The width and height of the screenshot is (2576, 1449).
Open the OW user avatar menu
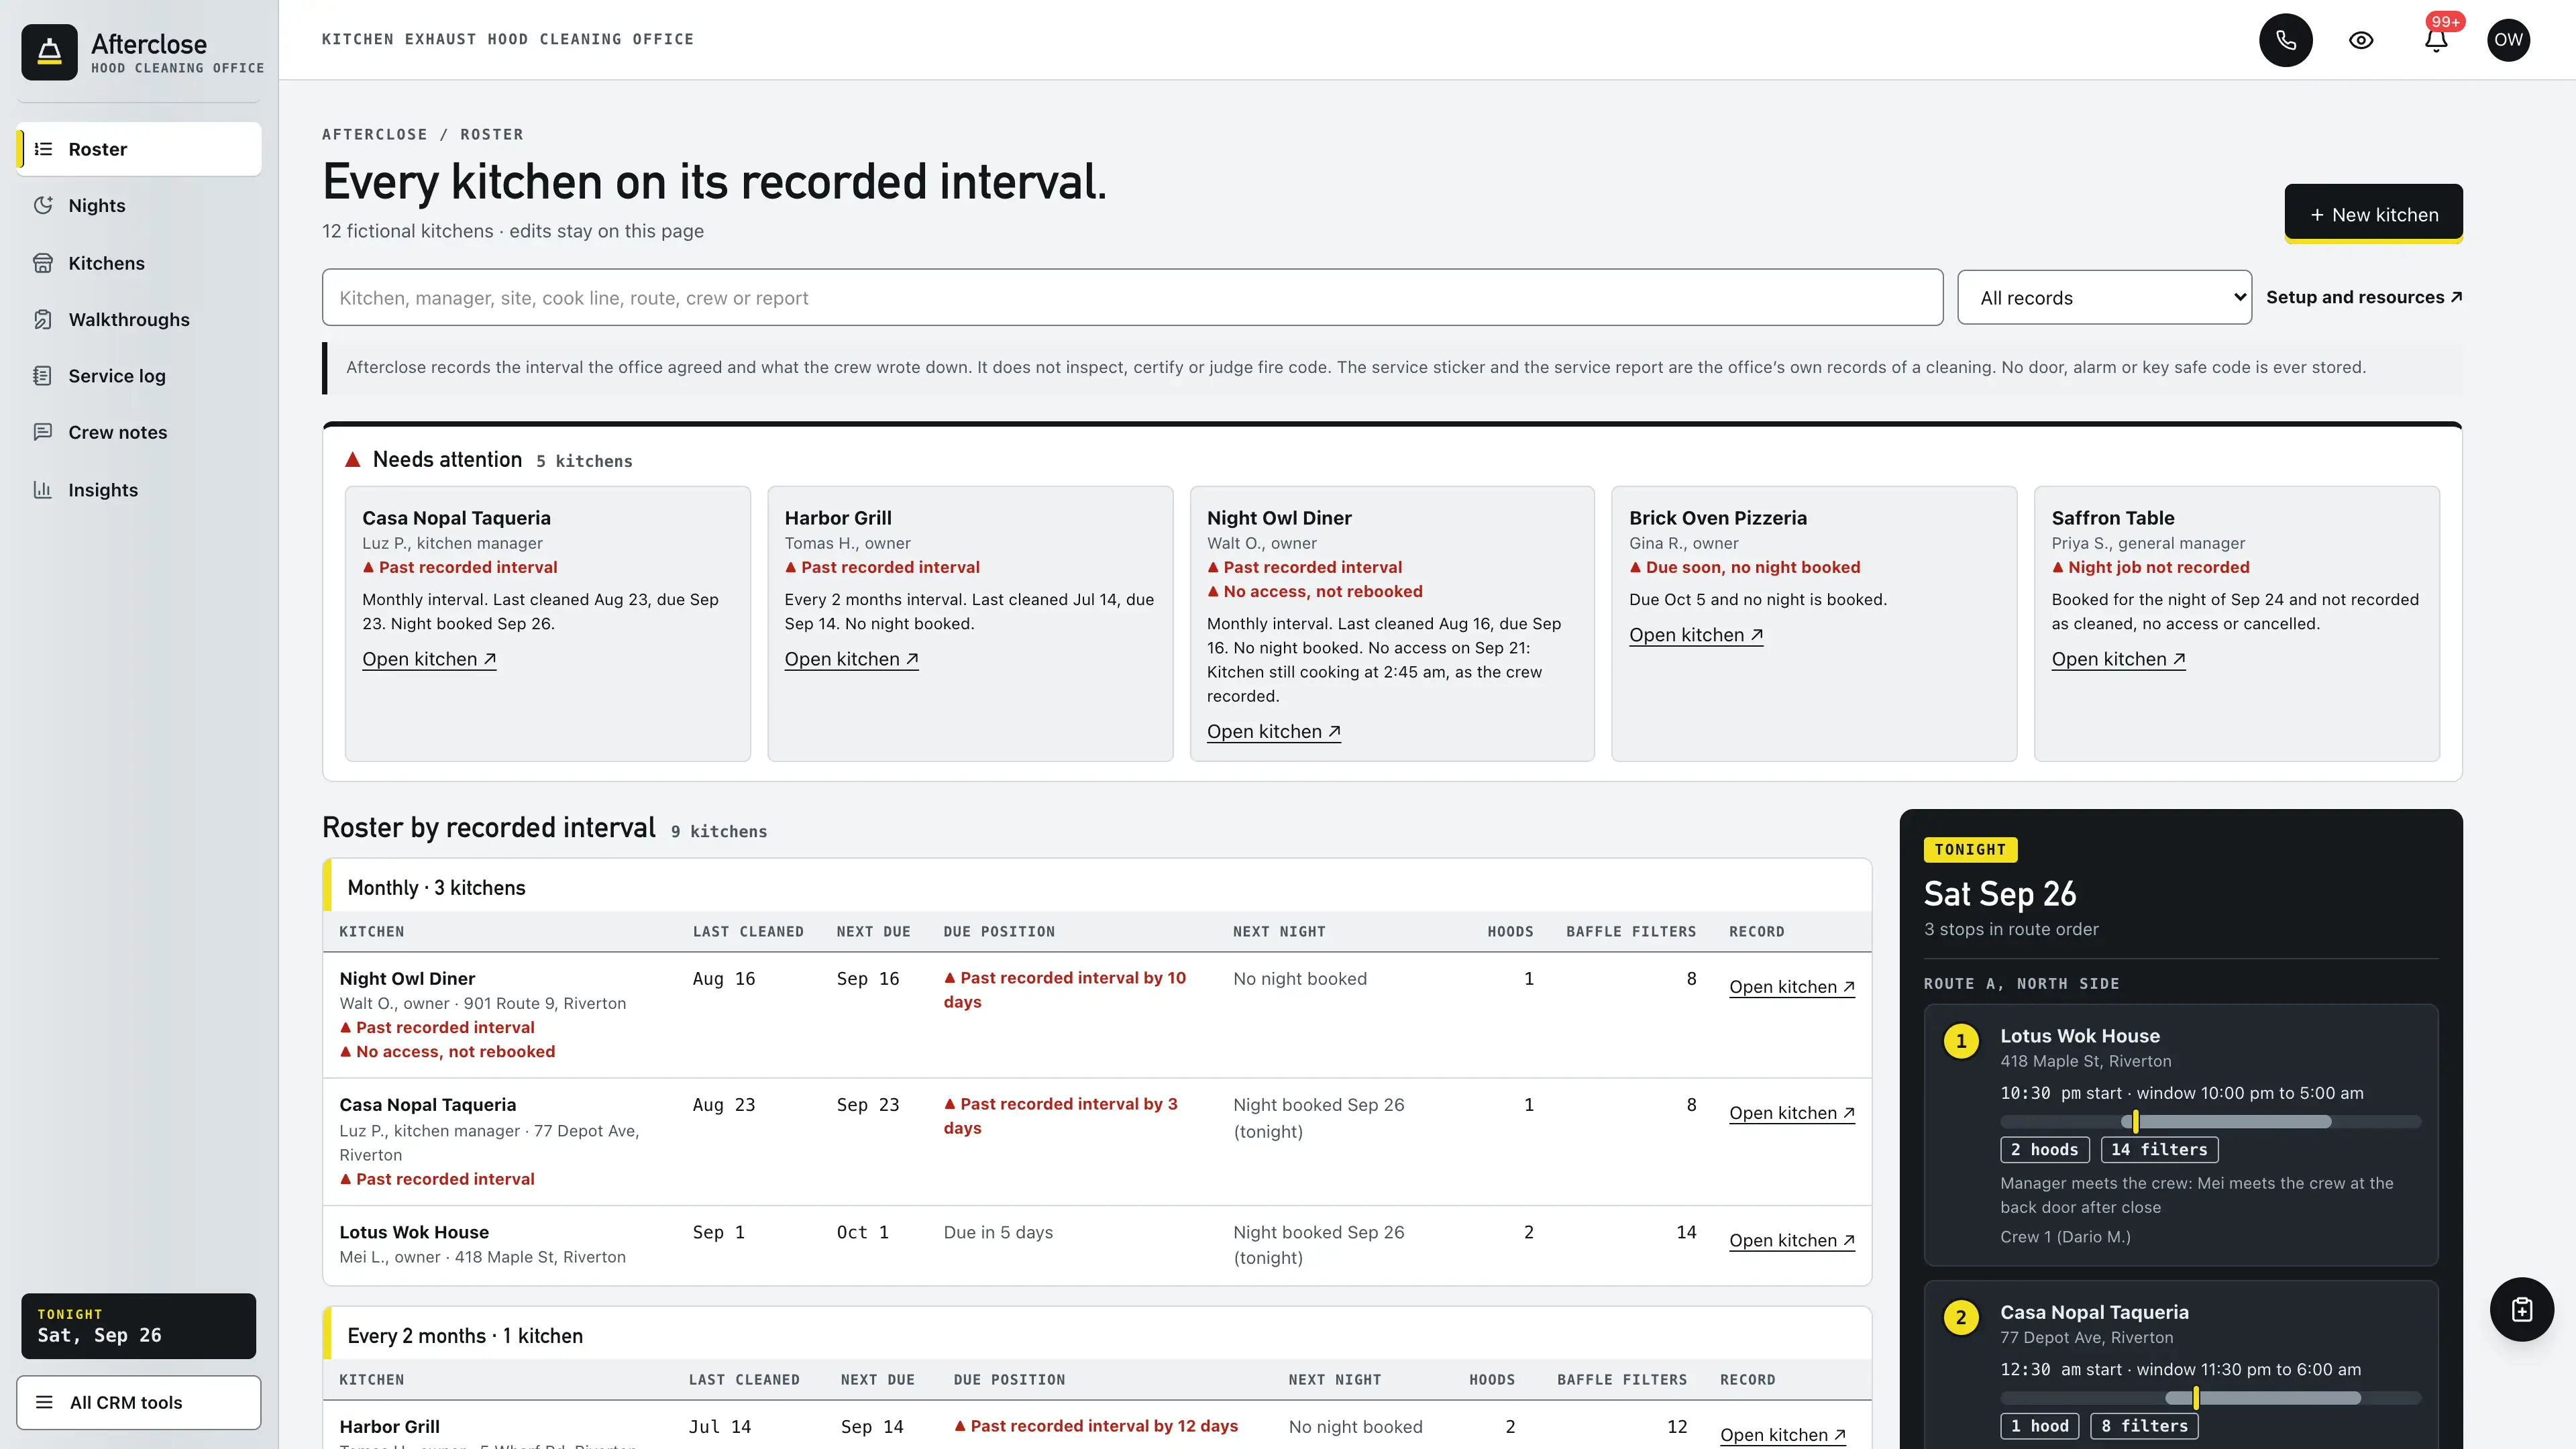pos(2508,40)
